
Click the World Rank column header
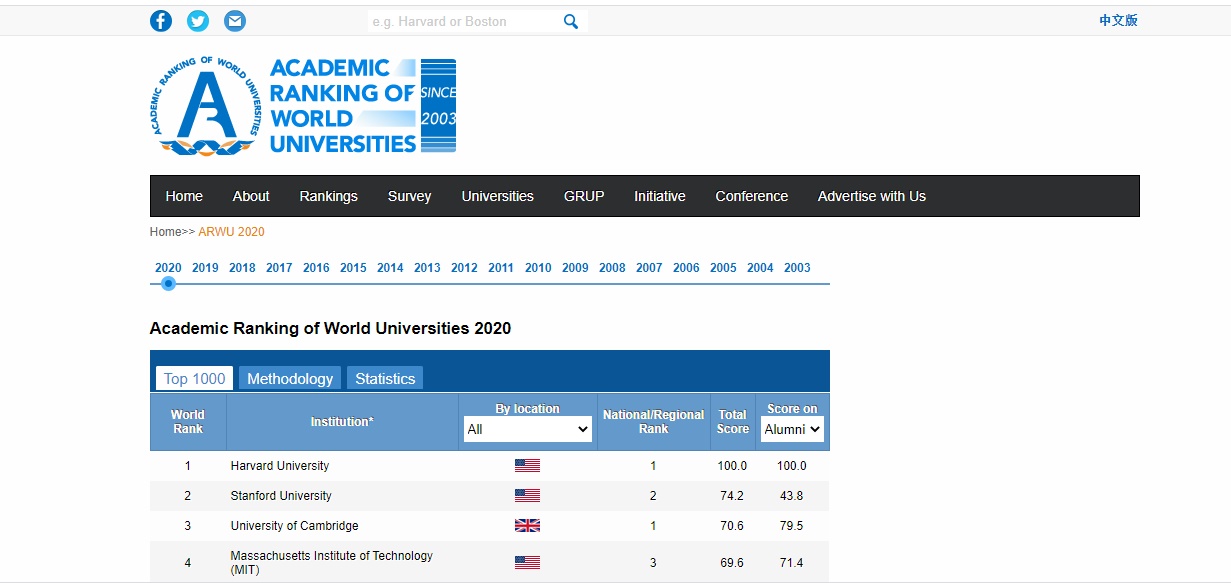point(187,422)
